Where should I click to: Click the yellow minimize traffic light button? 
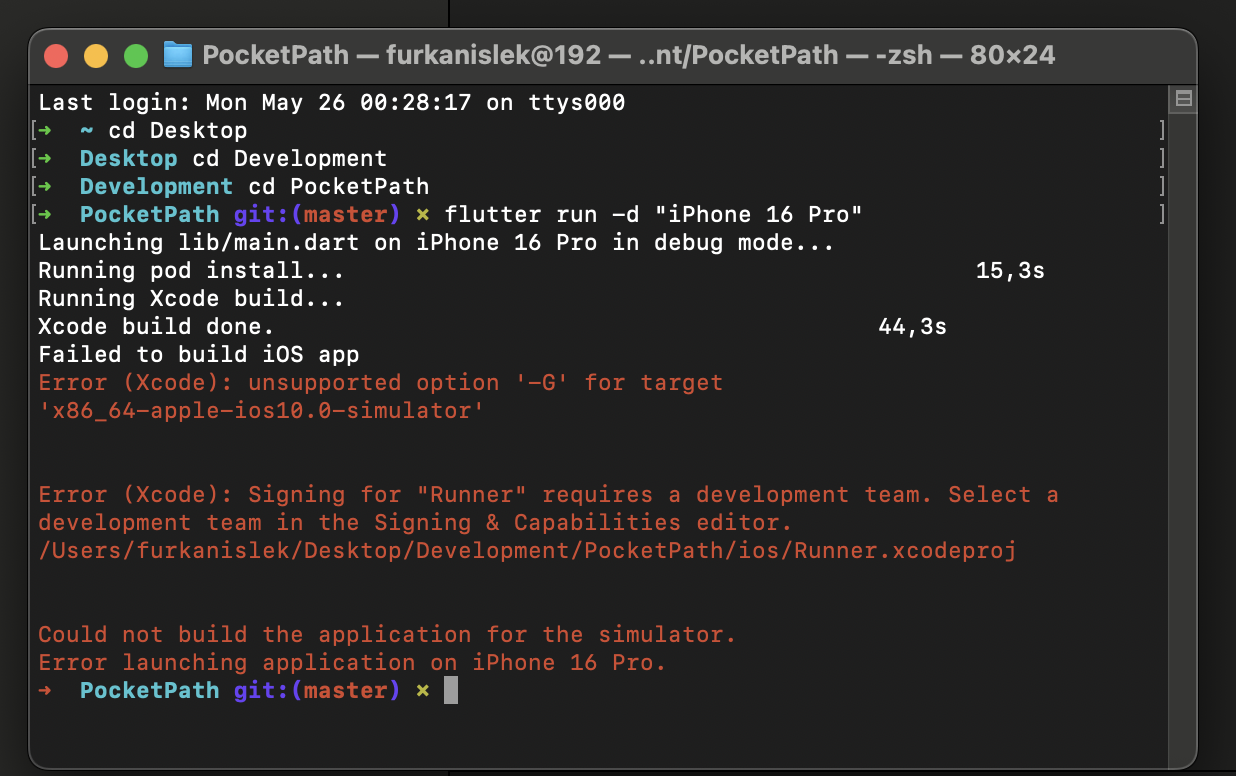click(x=96, y=56)
